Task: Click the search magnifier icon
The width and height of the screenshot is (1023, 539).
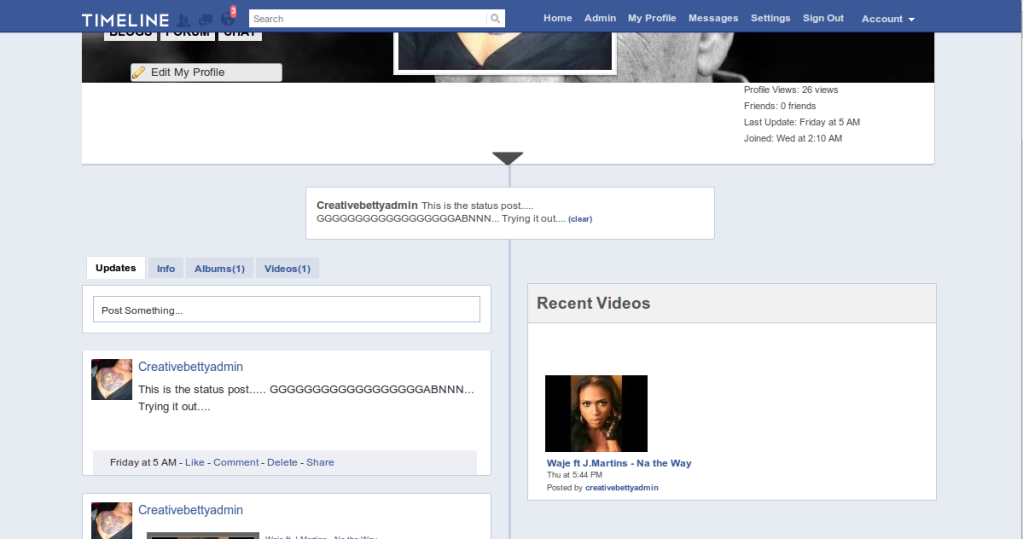Action: (x=495, y=19)
